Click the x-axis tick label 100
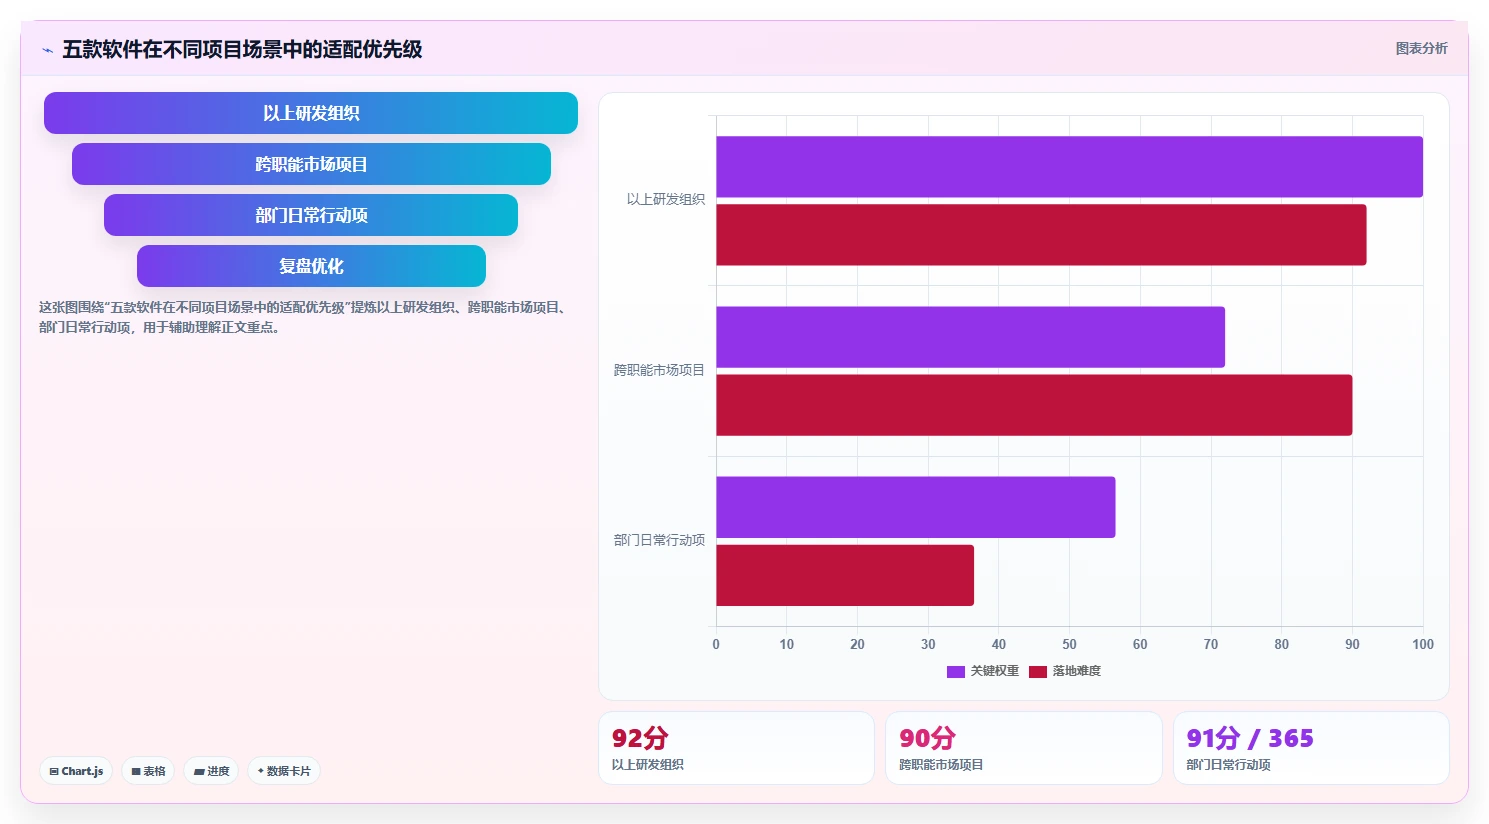Screen dimensions: 1489x824 coord(1423,644)
